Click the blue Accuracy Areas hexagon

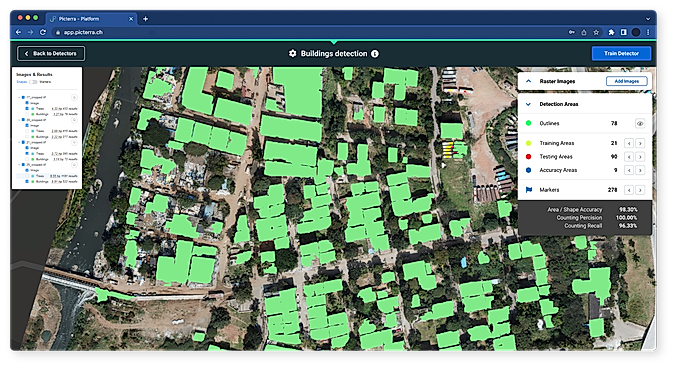529,170
